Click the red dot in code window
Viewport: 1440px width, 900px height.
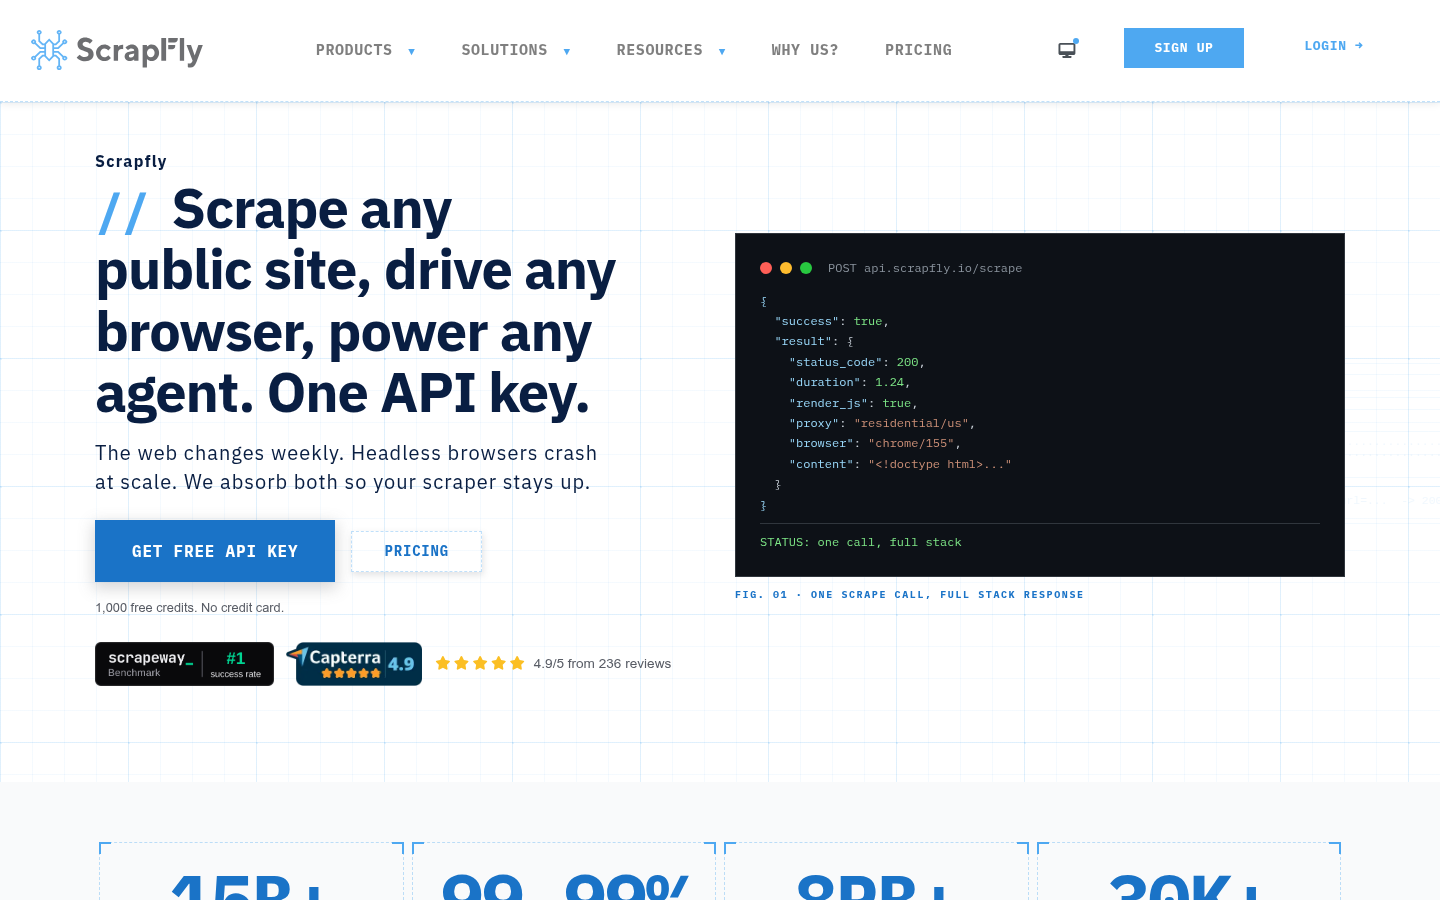(766, 268)
